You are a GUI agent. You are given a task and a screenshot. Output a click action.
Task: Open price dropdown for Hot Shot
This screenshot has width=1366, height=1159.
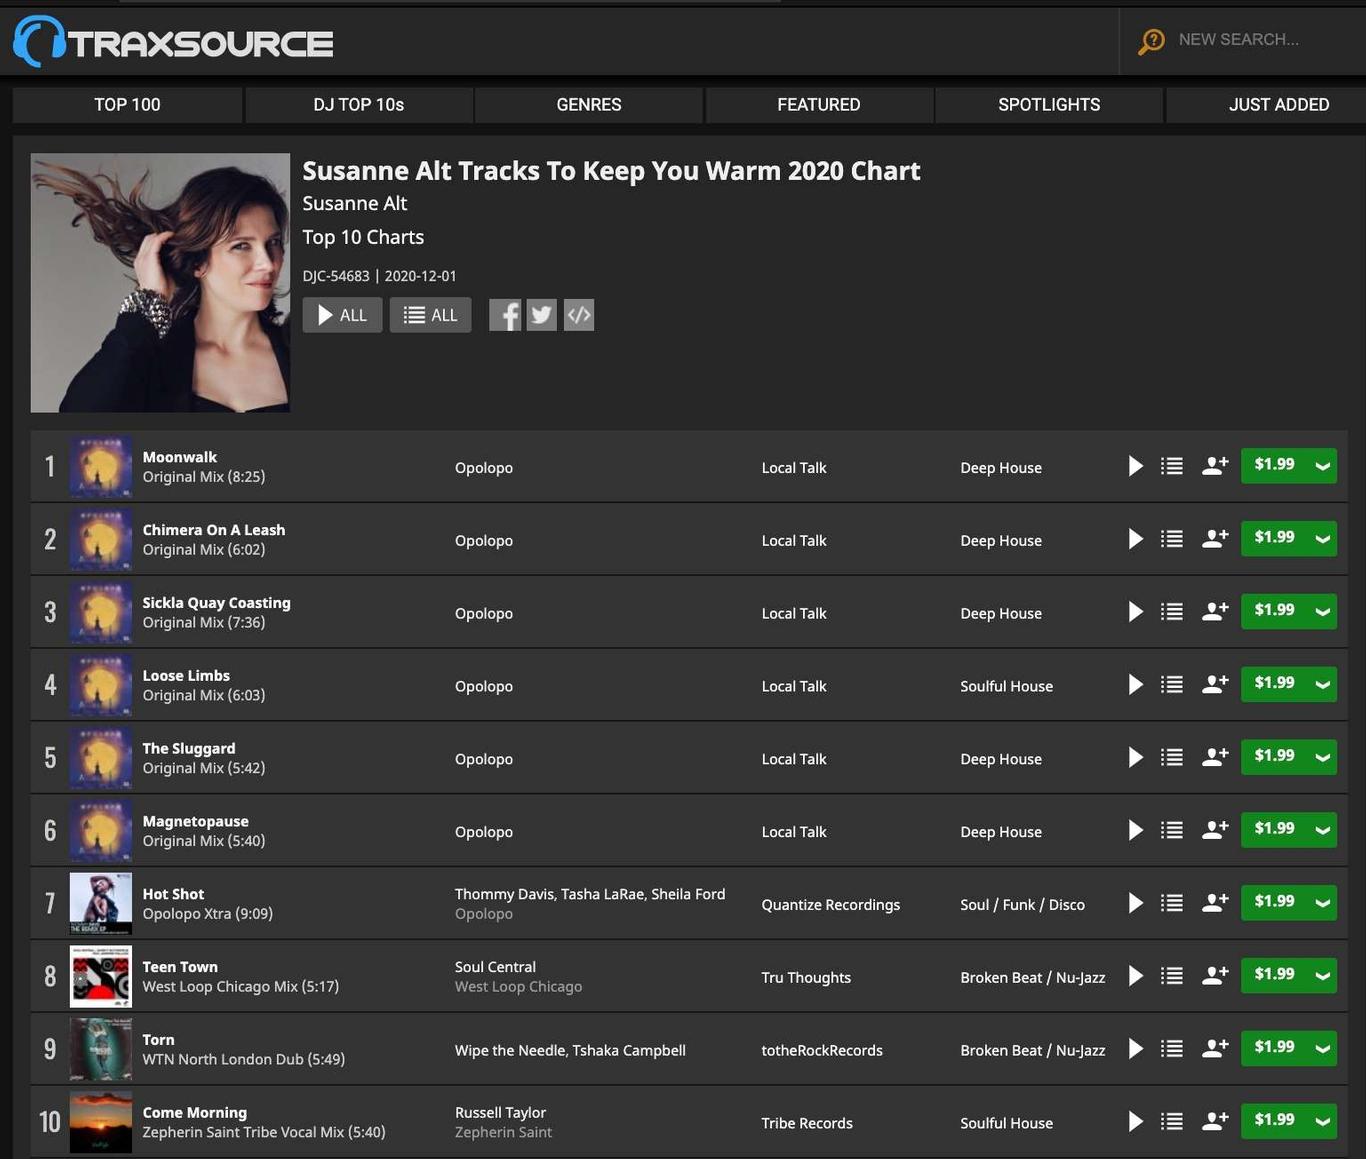(x=1323, y=903)
